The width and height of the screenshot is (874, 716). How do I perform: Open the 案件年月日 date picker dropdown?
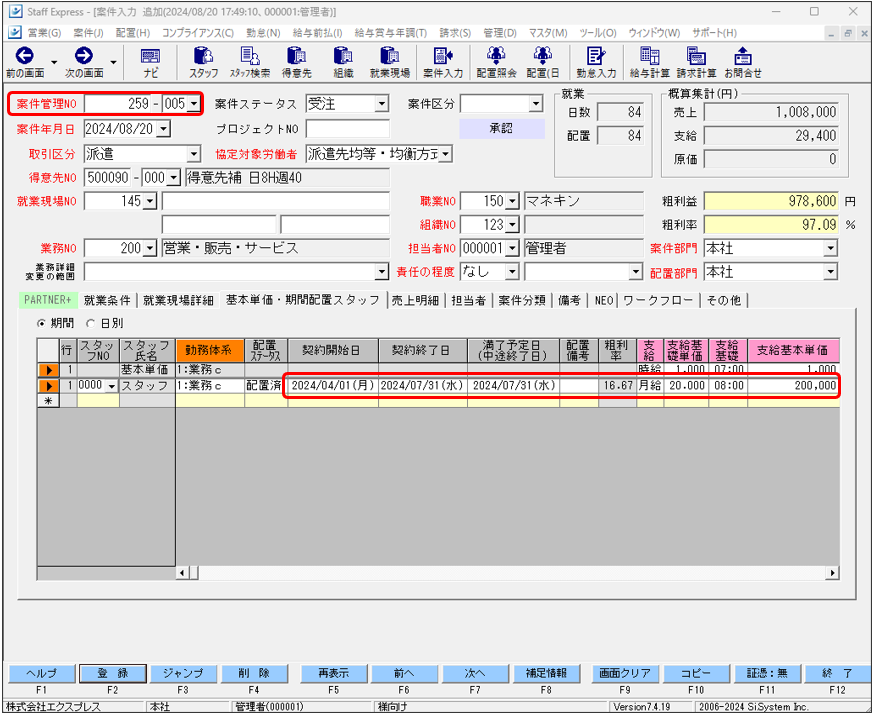tap(163, 129)
